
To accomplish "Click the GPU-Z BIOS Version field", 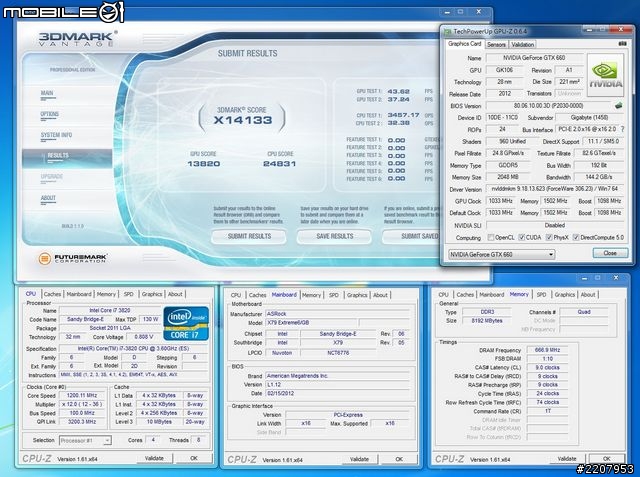I will 549,106.
